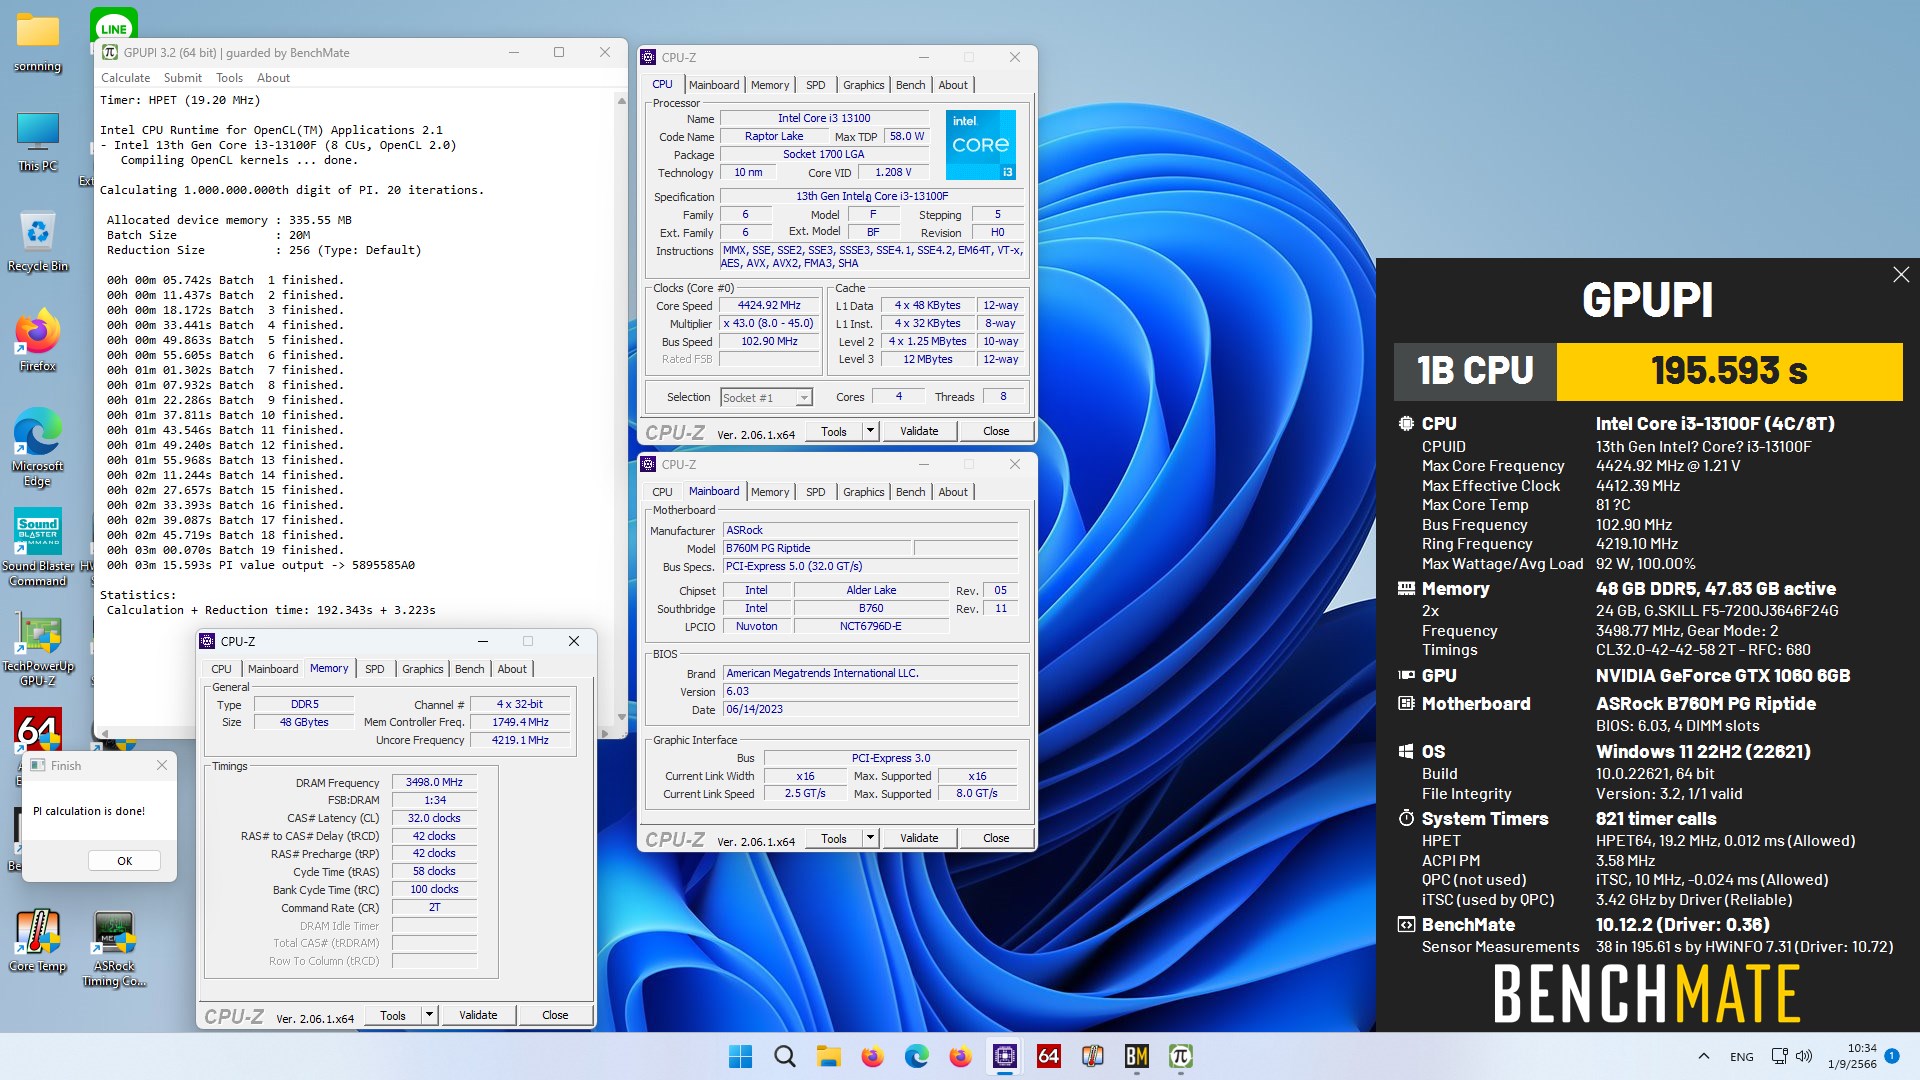Click Validate in top CPU-Z window

coord(919,431)
